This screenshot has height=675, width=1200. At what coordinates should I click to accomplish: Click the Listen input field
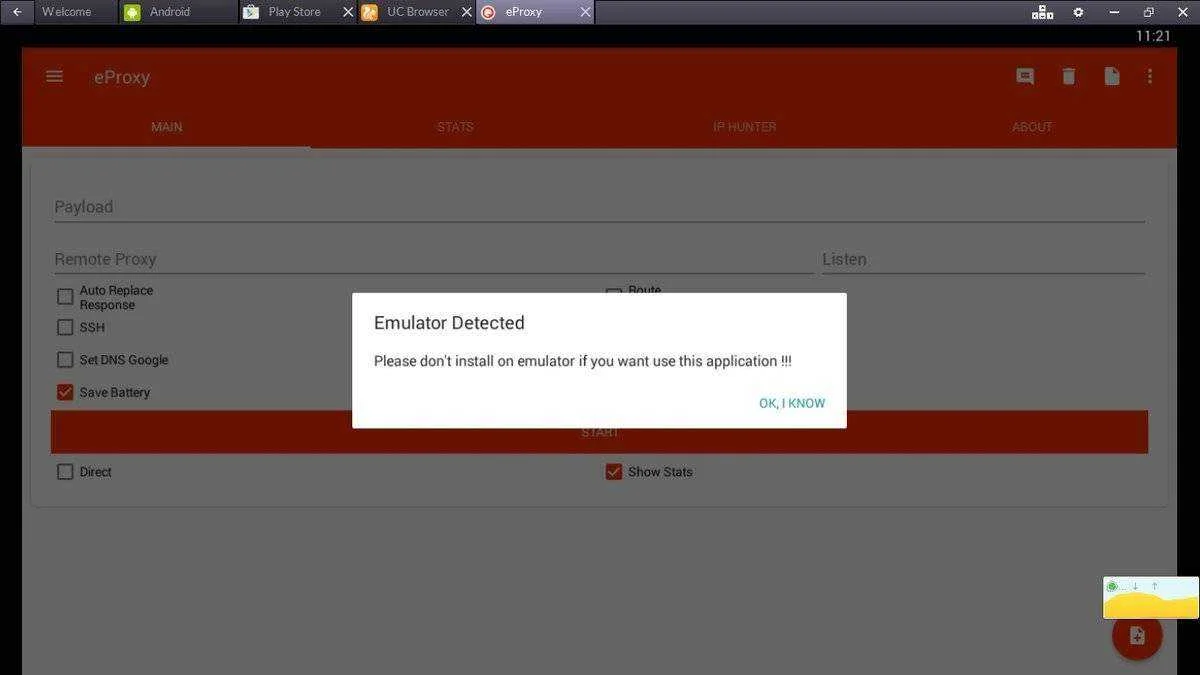(983, 259)
